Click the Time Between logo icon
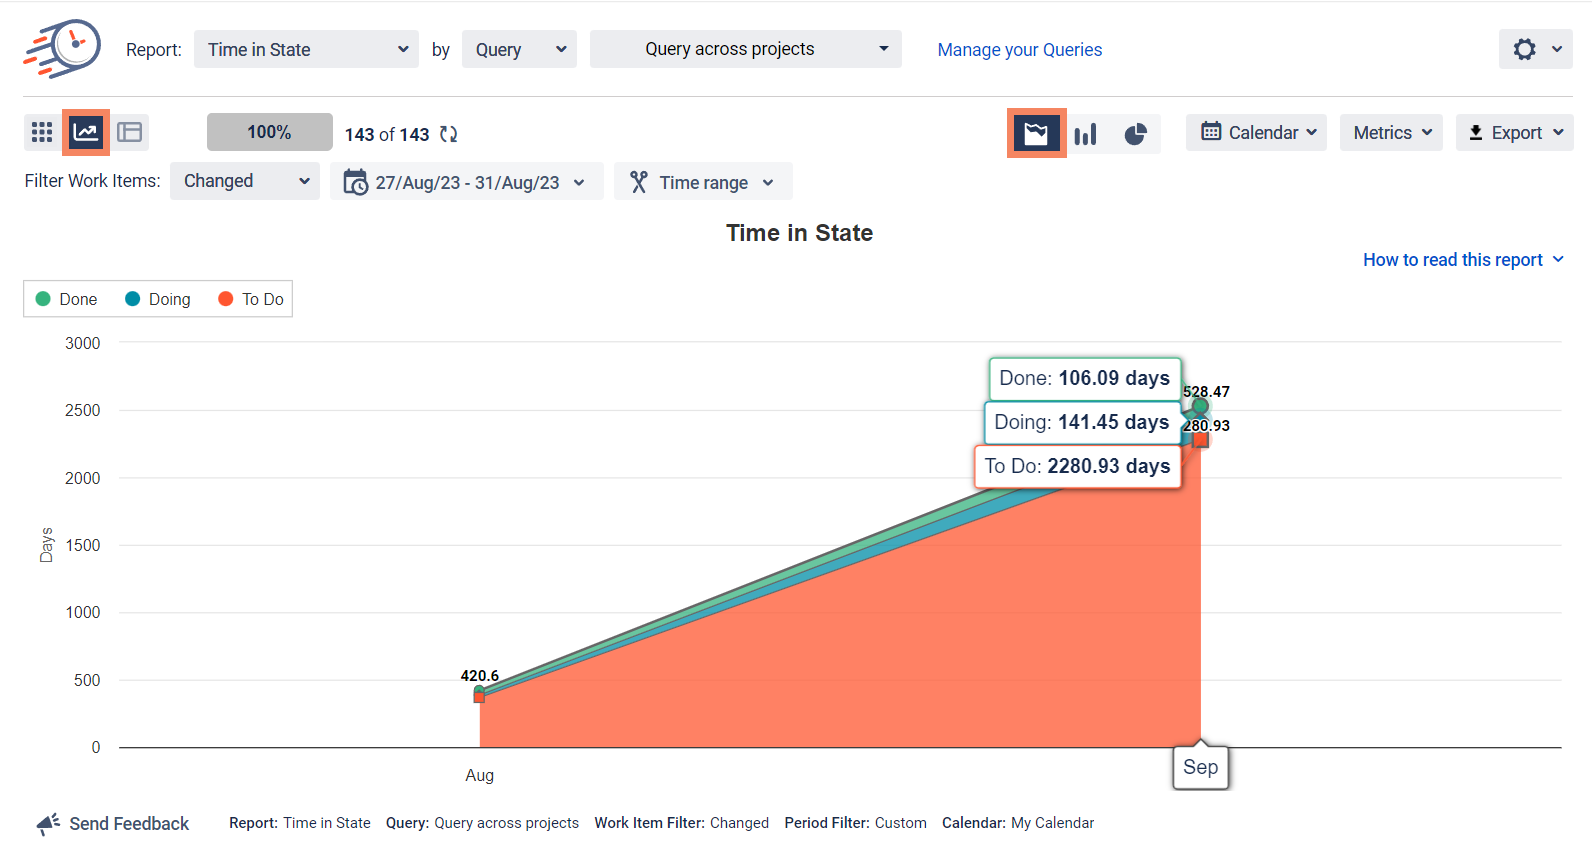 coord(62,48)
